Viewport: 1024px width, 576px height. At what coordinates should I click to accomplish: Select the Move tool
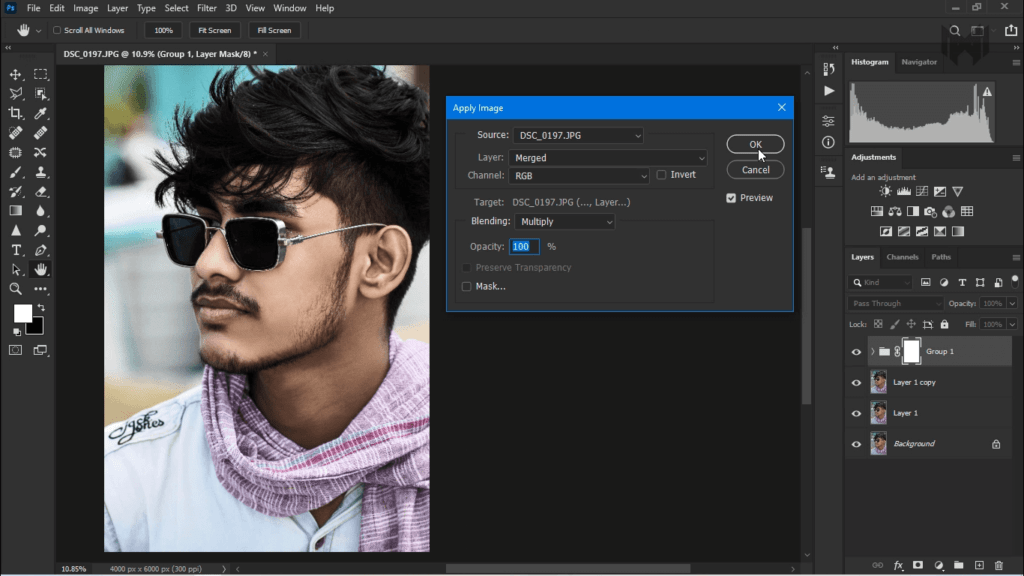tap(16, 74)
